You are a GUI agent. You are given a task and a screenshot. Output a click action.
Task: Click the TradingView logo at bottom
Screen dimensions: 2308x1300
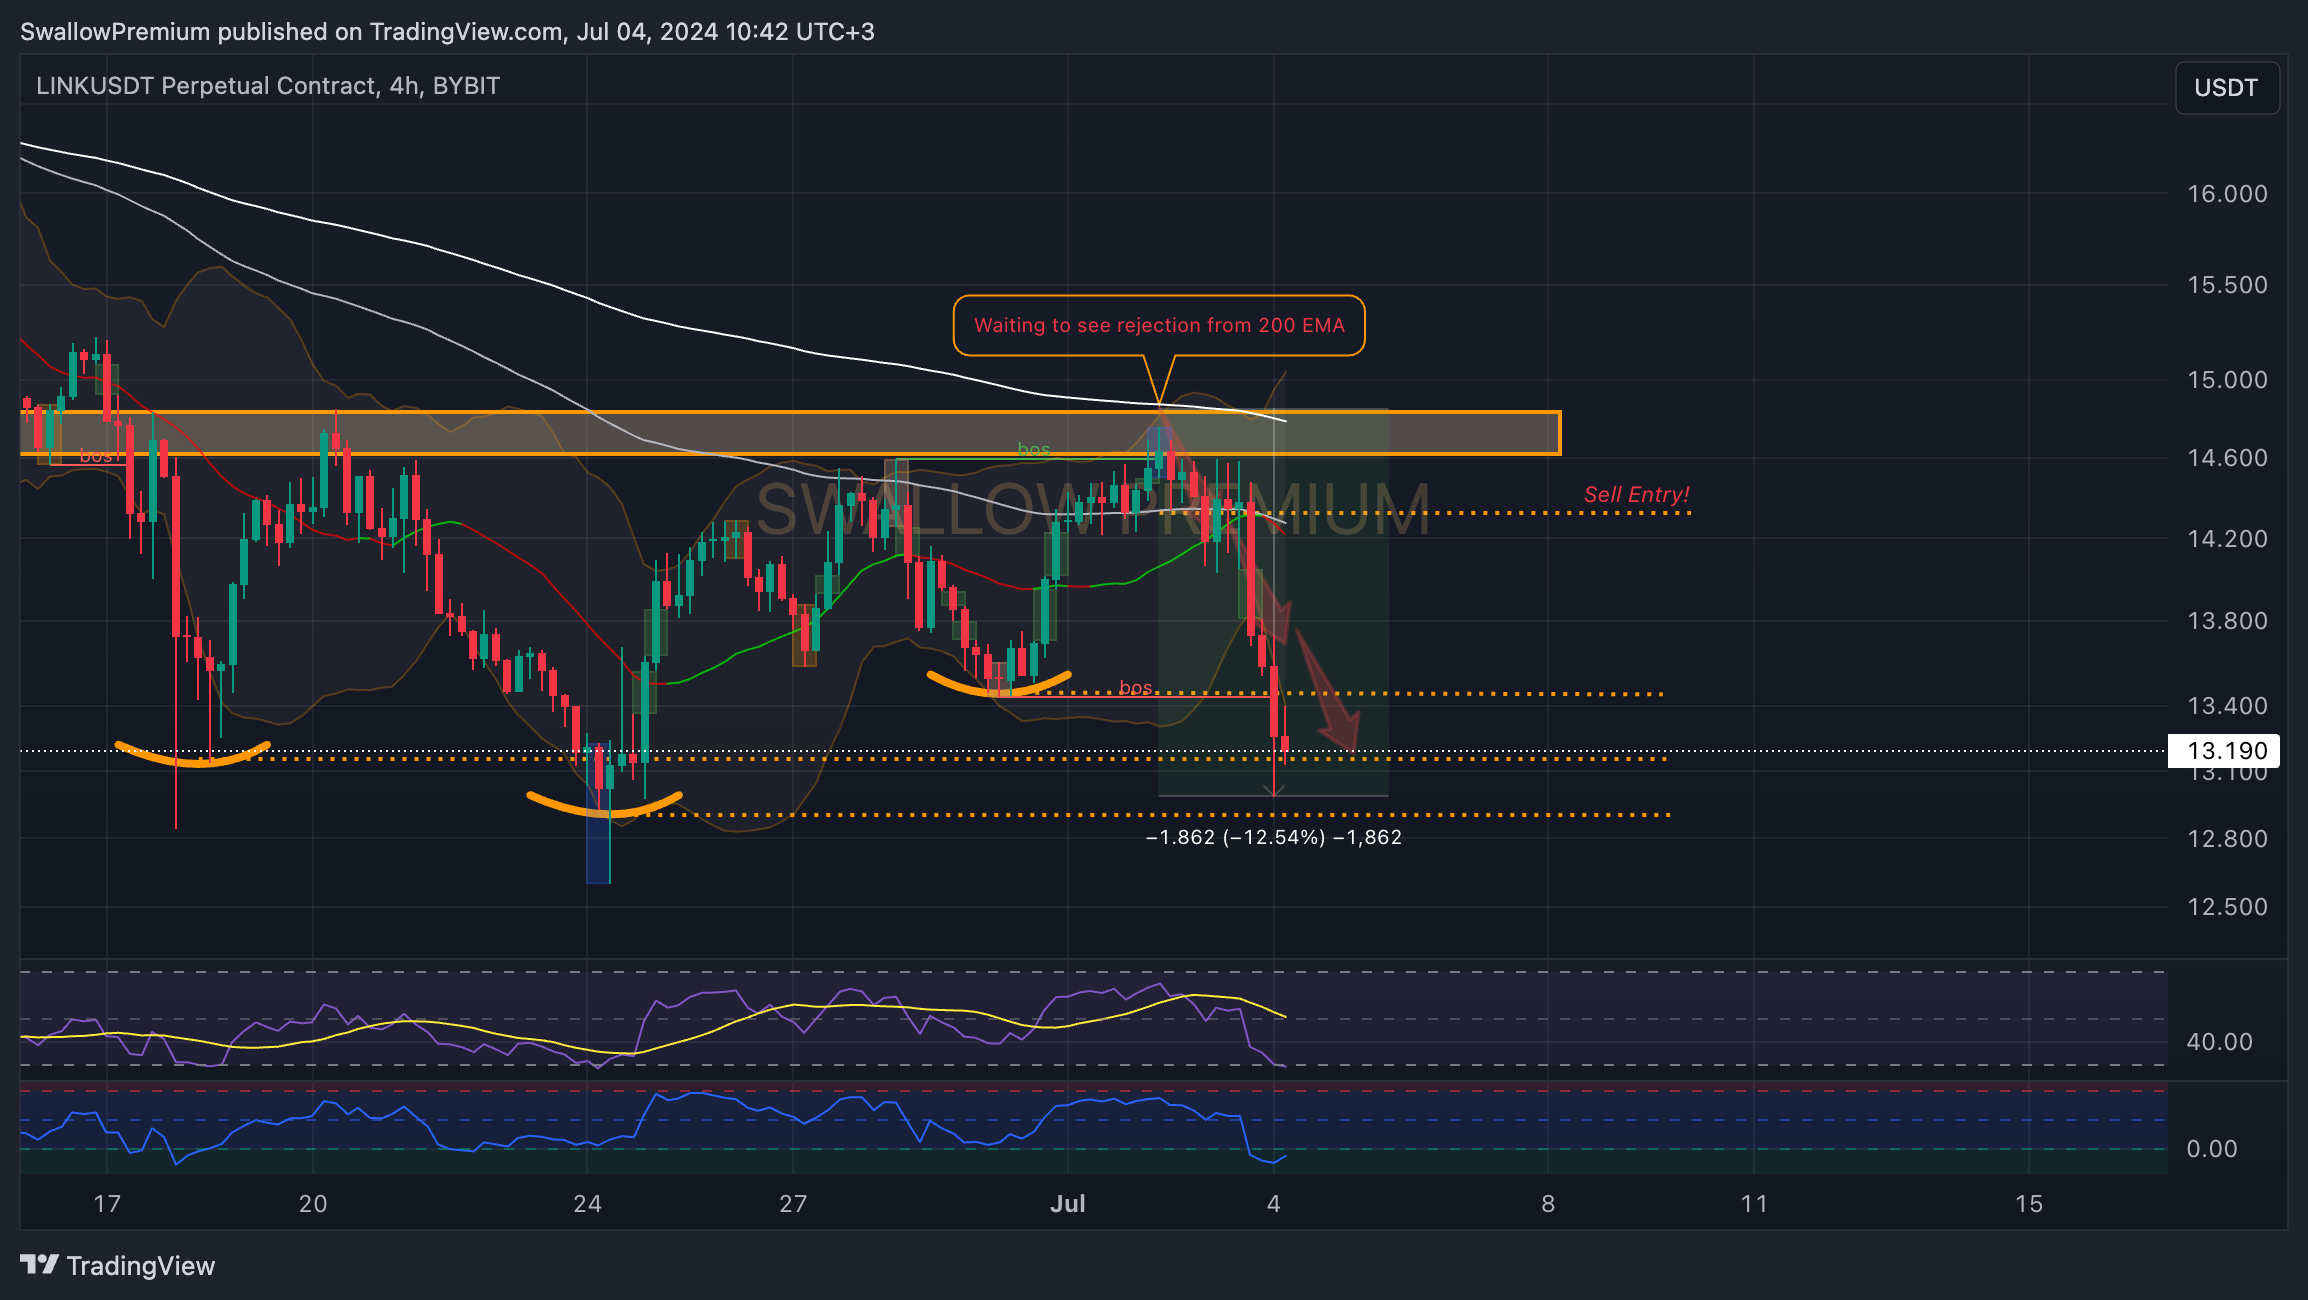(x=117, y=1265)
